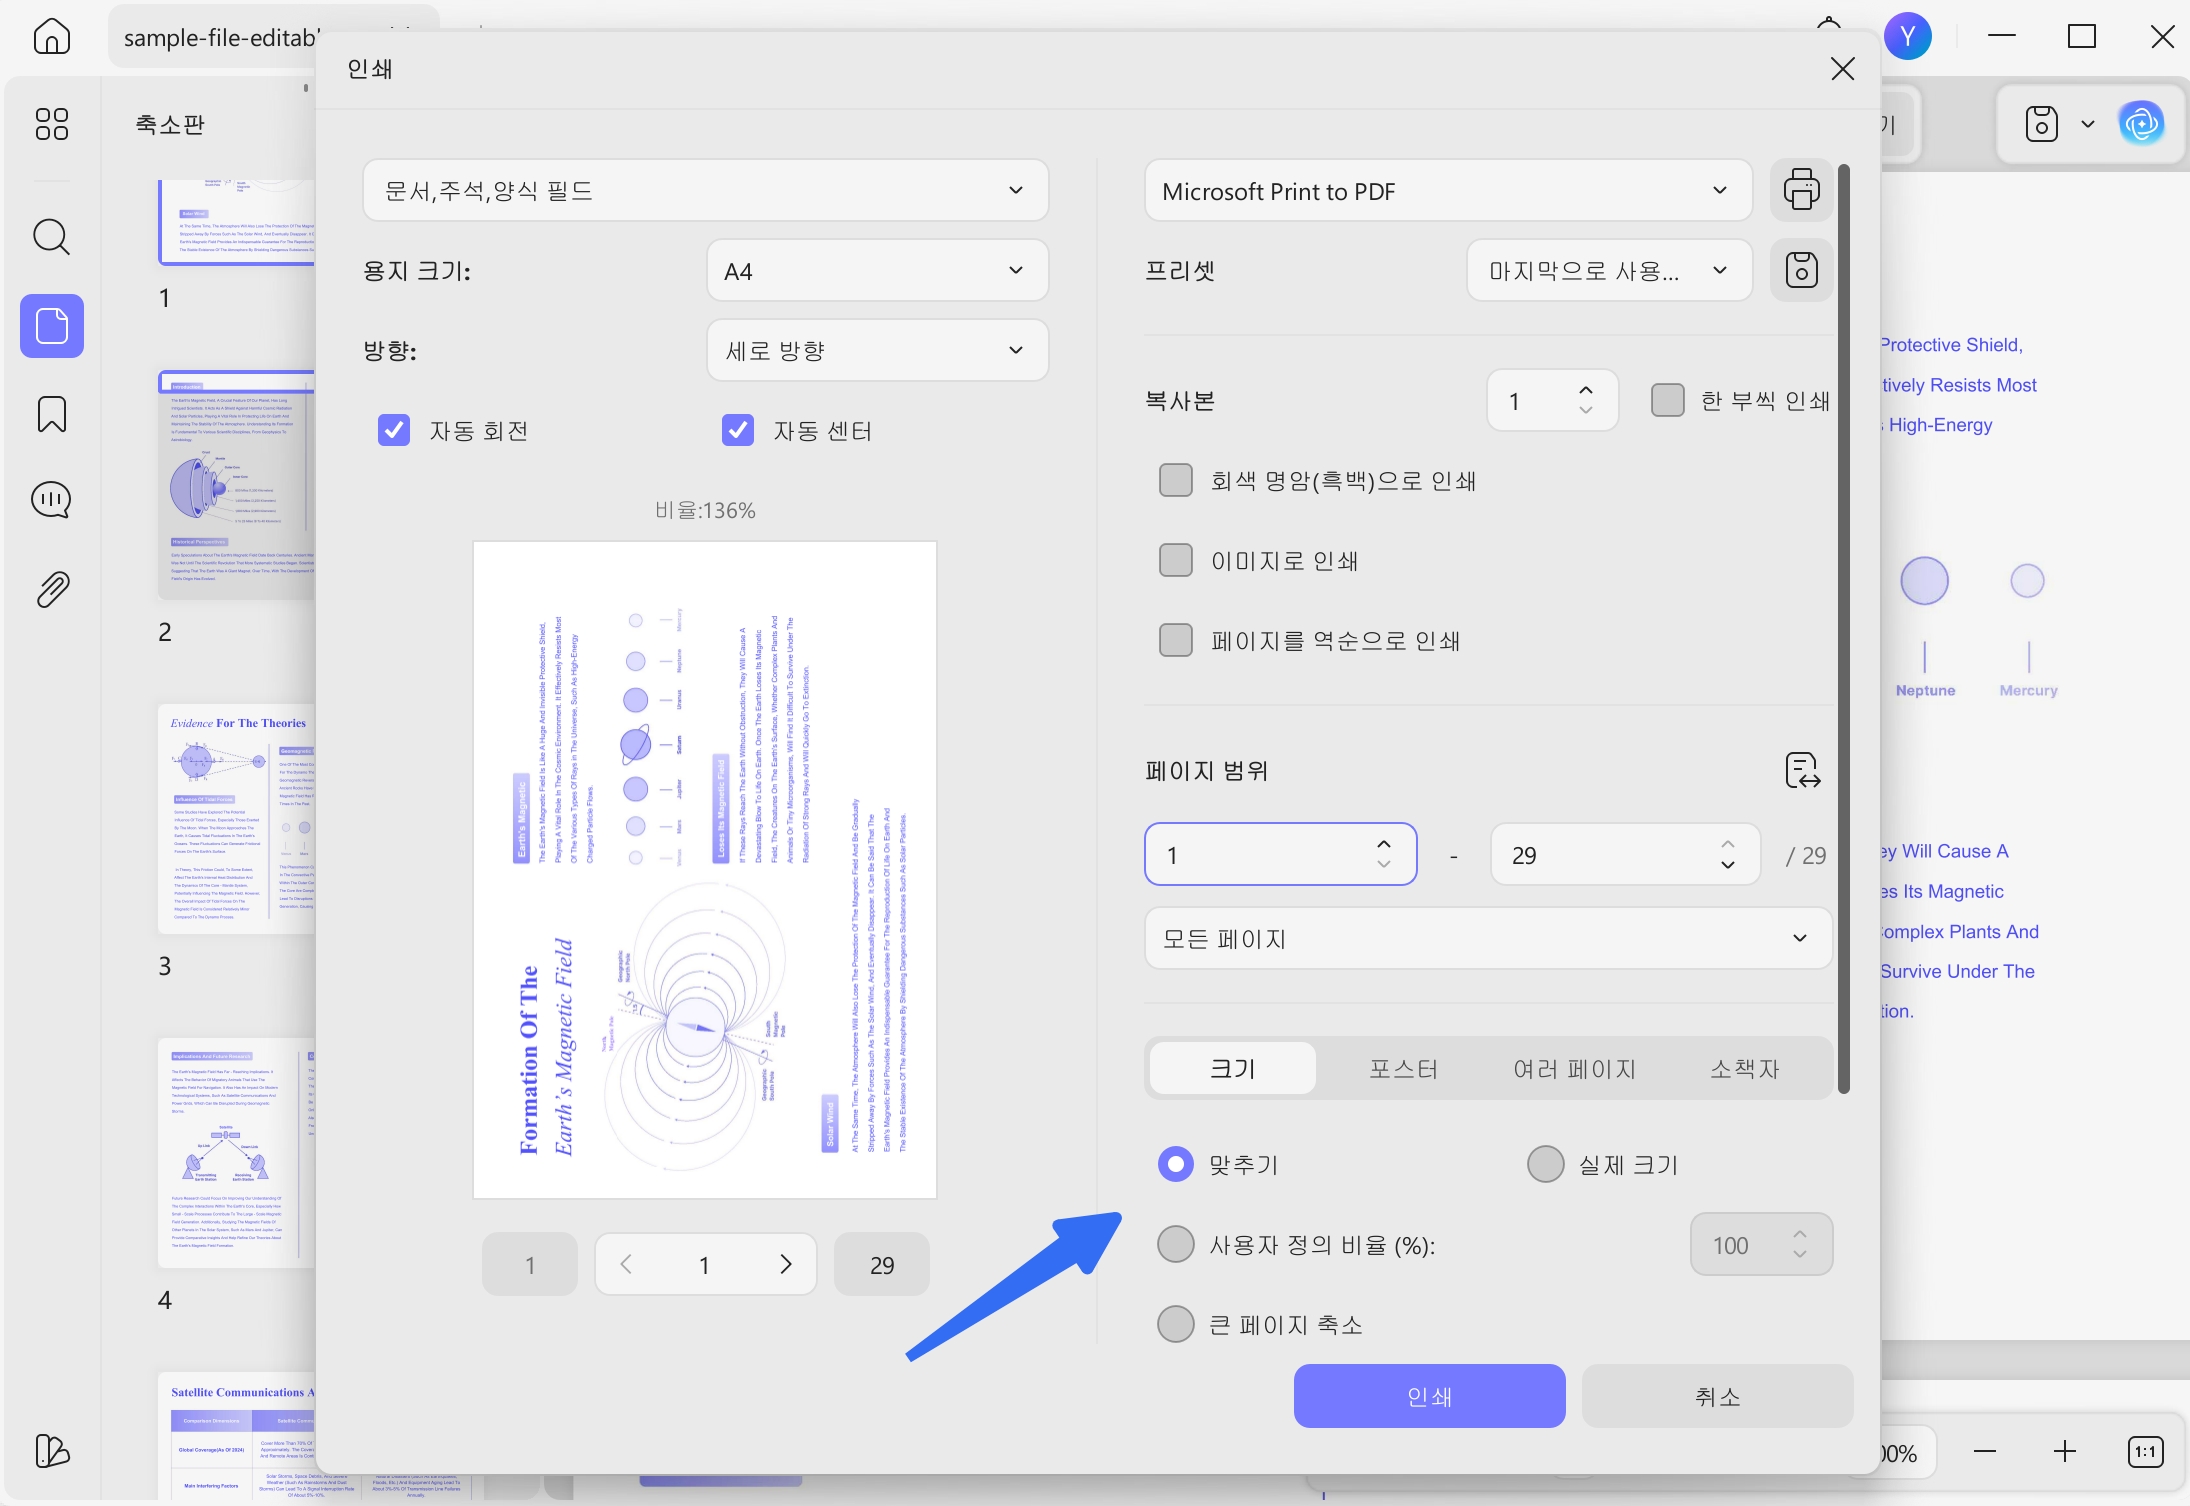Click the 1:1 actual size icon

coord(2145,1452)
